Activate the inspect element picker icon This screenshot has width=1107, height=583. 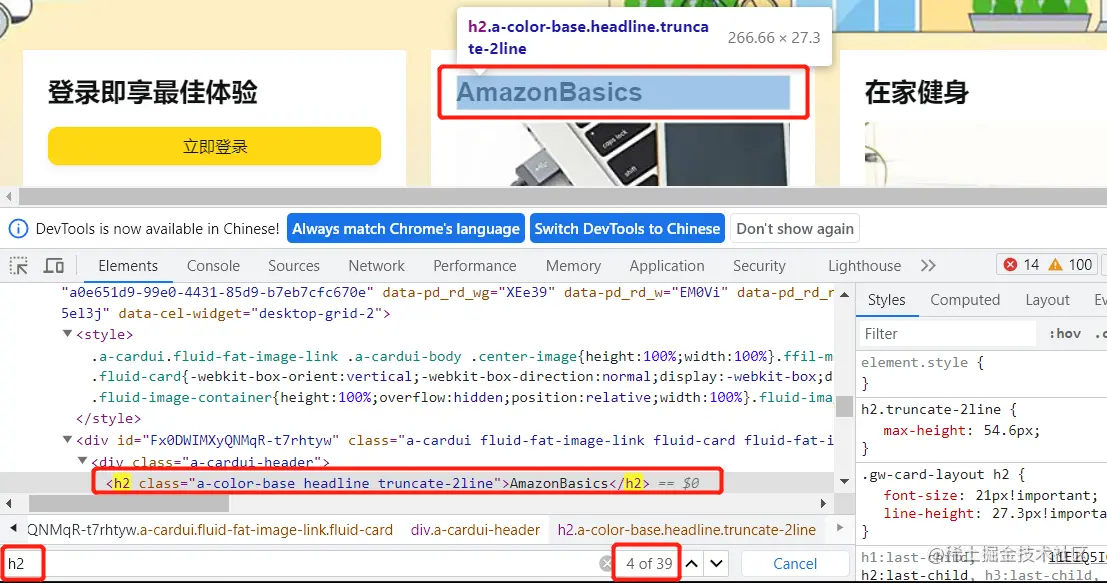point(18,265)
